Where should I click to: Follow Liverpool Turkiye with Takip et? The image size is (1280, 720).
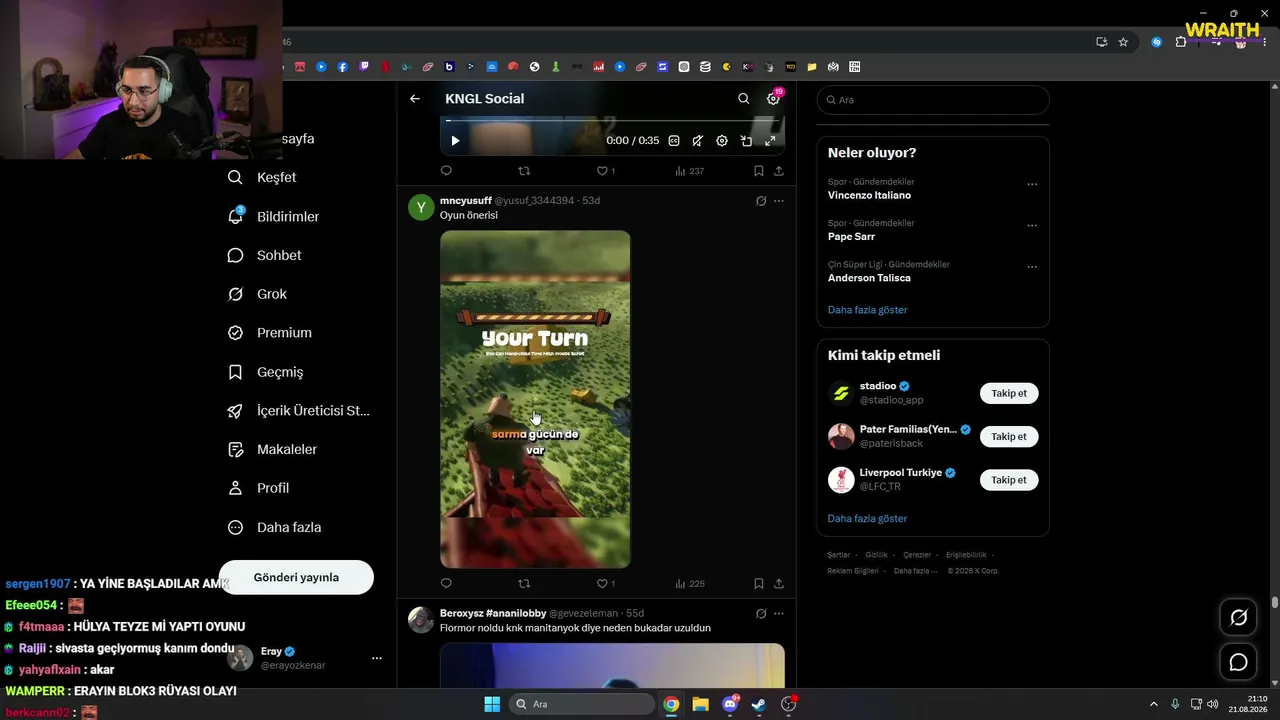[1009, 480]
